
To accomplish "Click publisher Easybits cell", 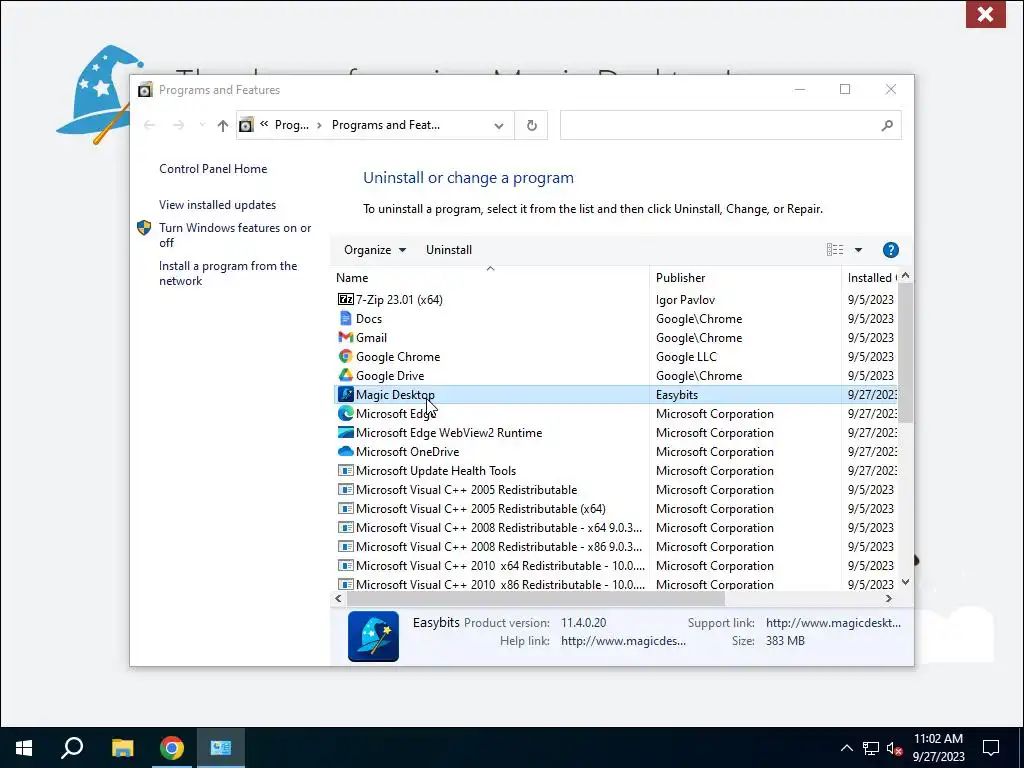I will (677, 394).
